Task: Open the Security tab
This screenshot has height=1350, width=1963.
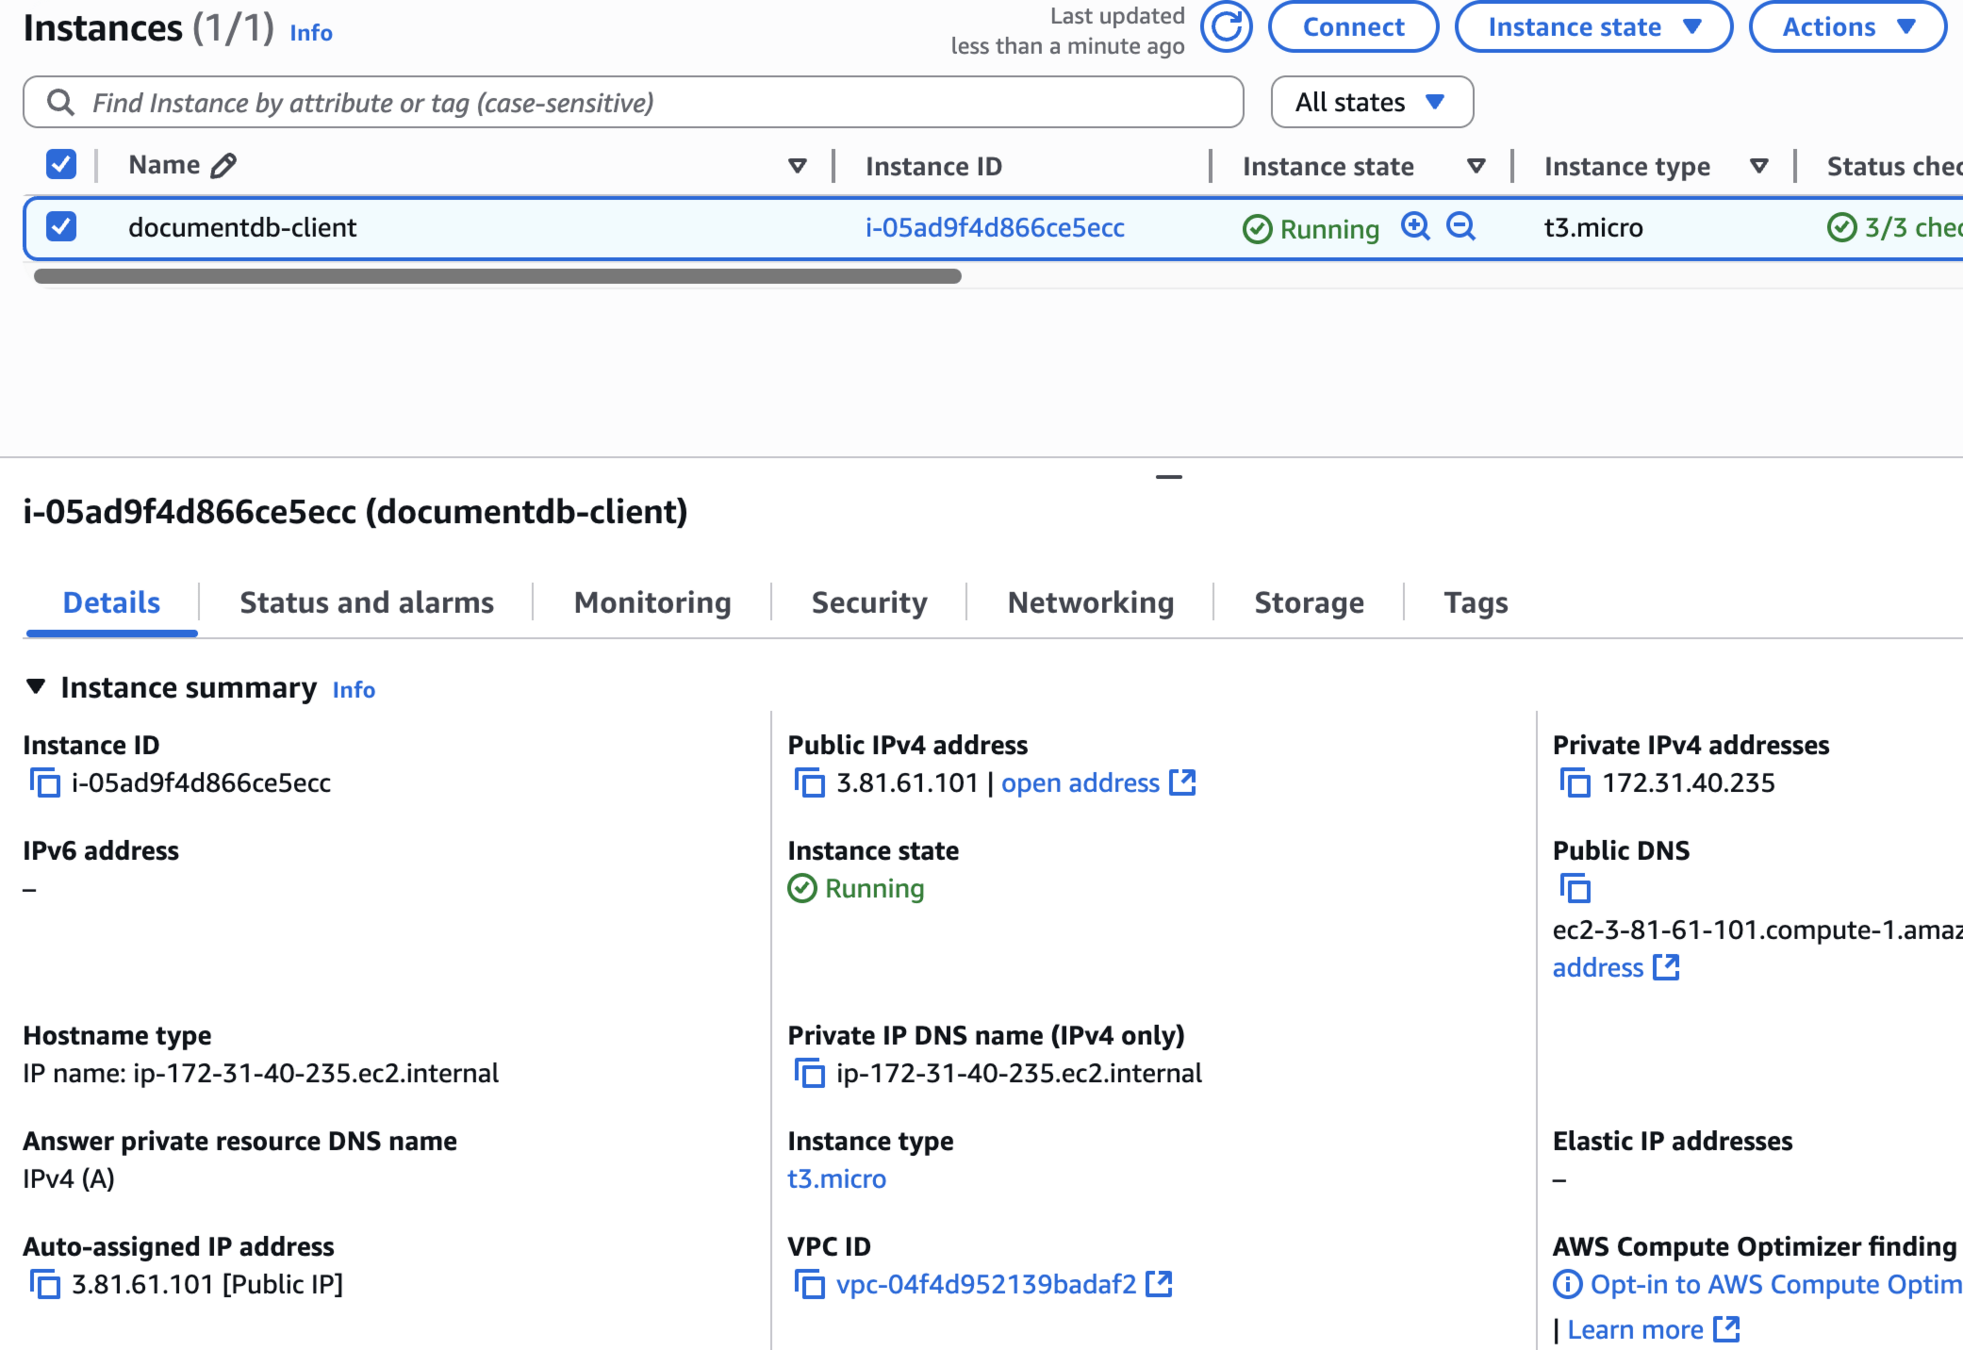Action: (x=869, y=602)
